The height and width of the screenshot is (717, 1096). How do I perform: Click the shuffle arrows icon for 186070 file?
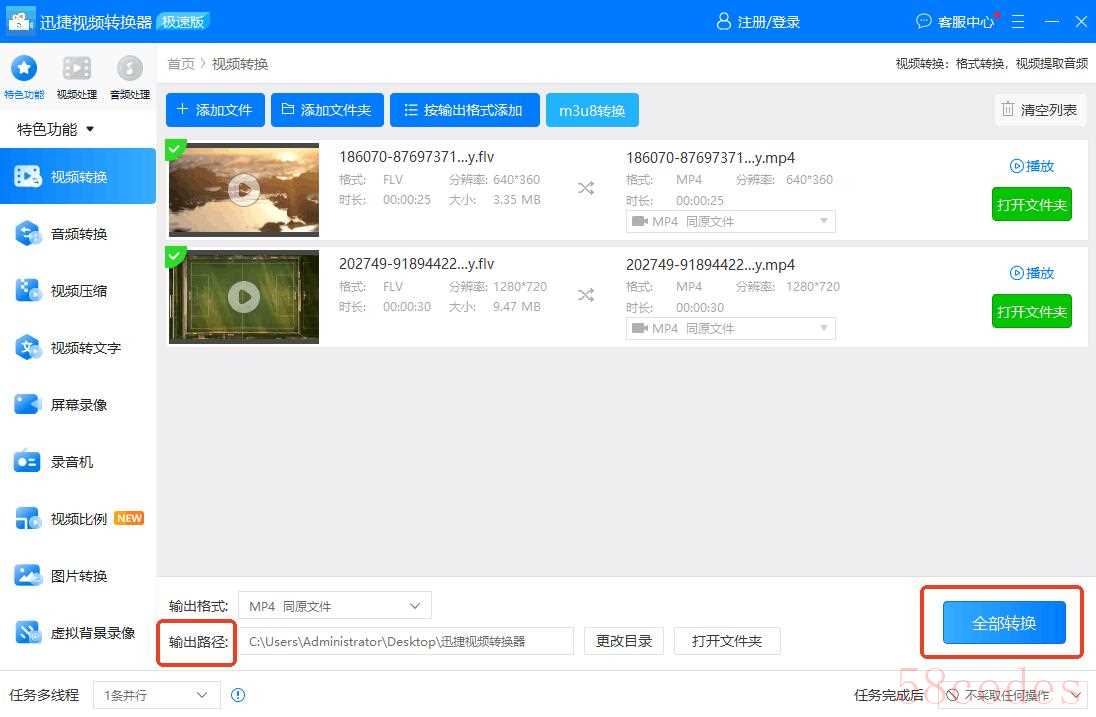[586, 189]
